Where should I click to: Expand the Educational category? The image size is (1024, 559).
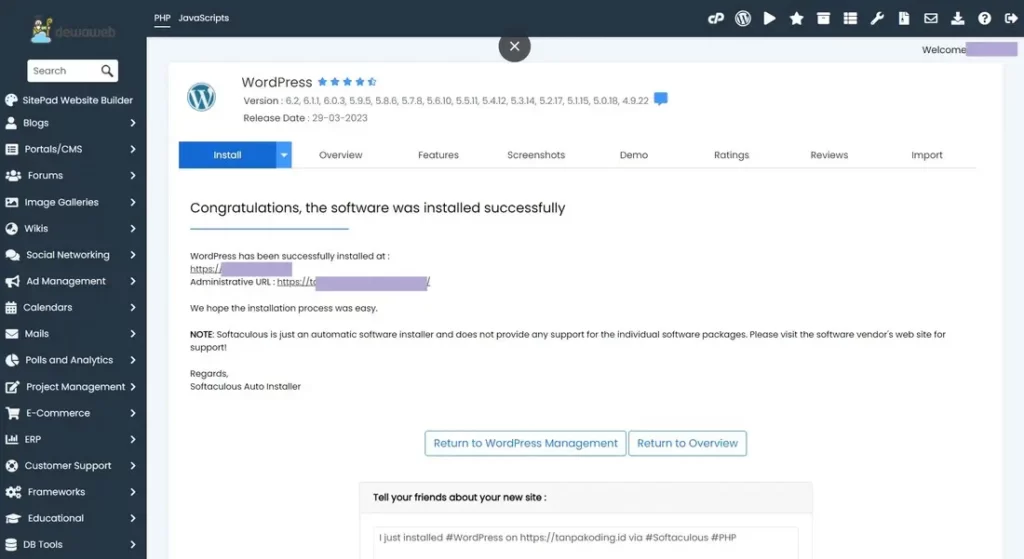coord(71,518)
